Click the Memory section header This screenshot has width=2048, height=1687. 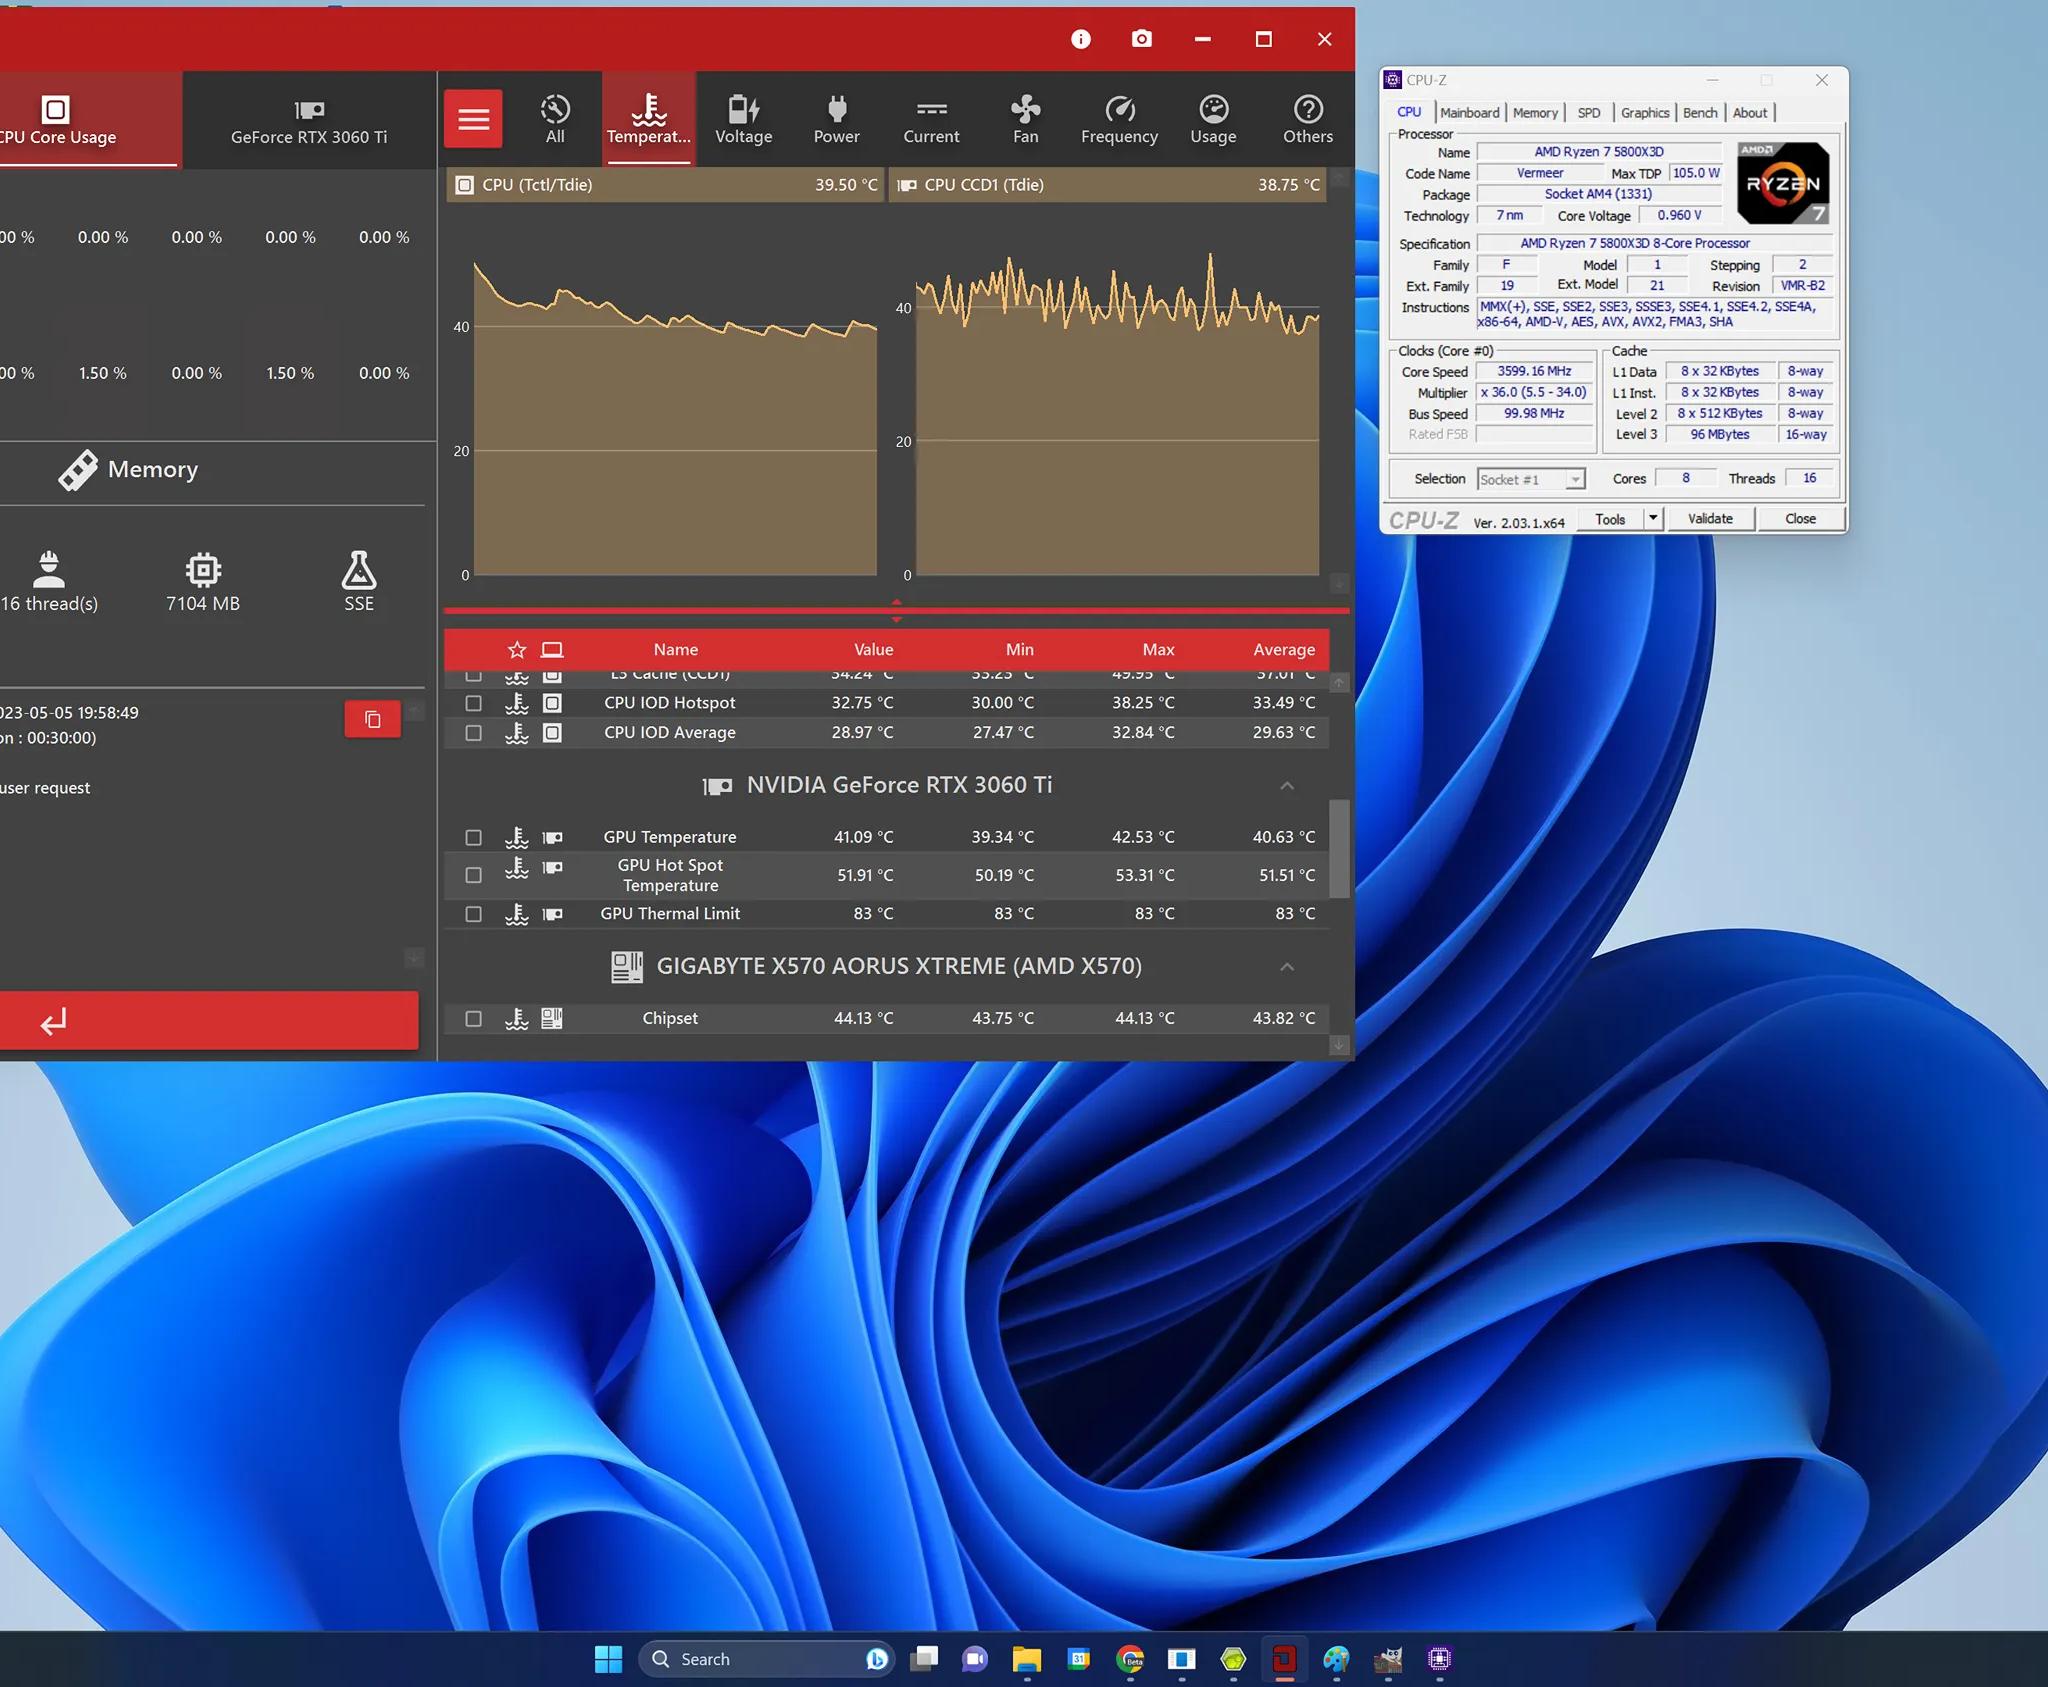pos(128,470)
